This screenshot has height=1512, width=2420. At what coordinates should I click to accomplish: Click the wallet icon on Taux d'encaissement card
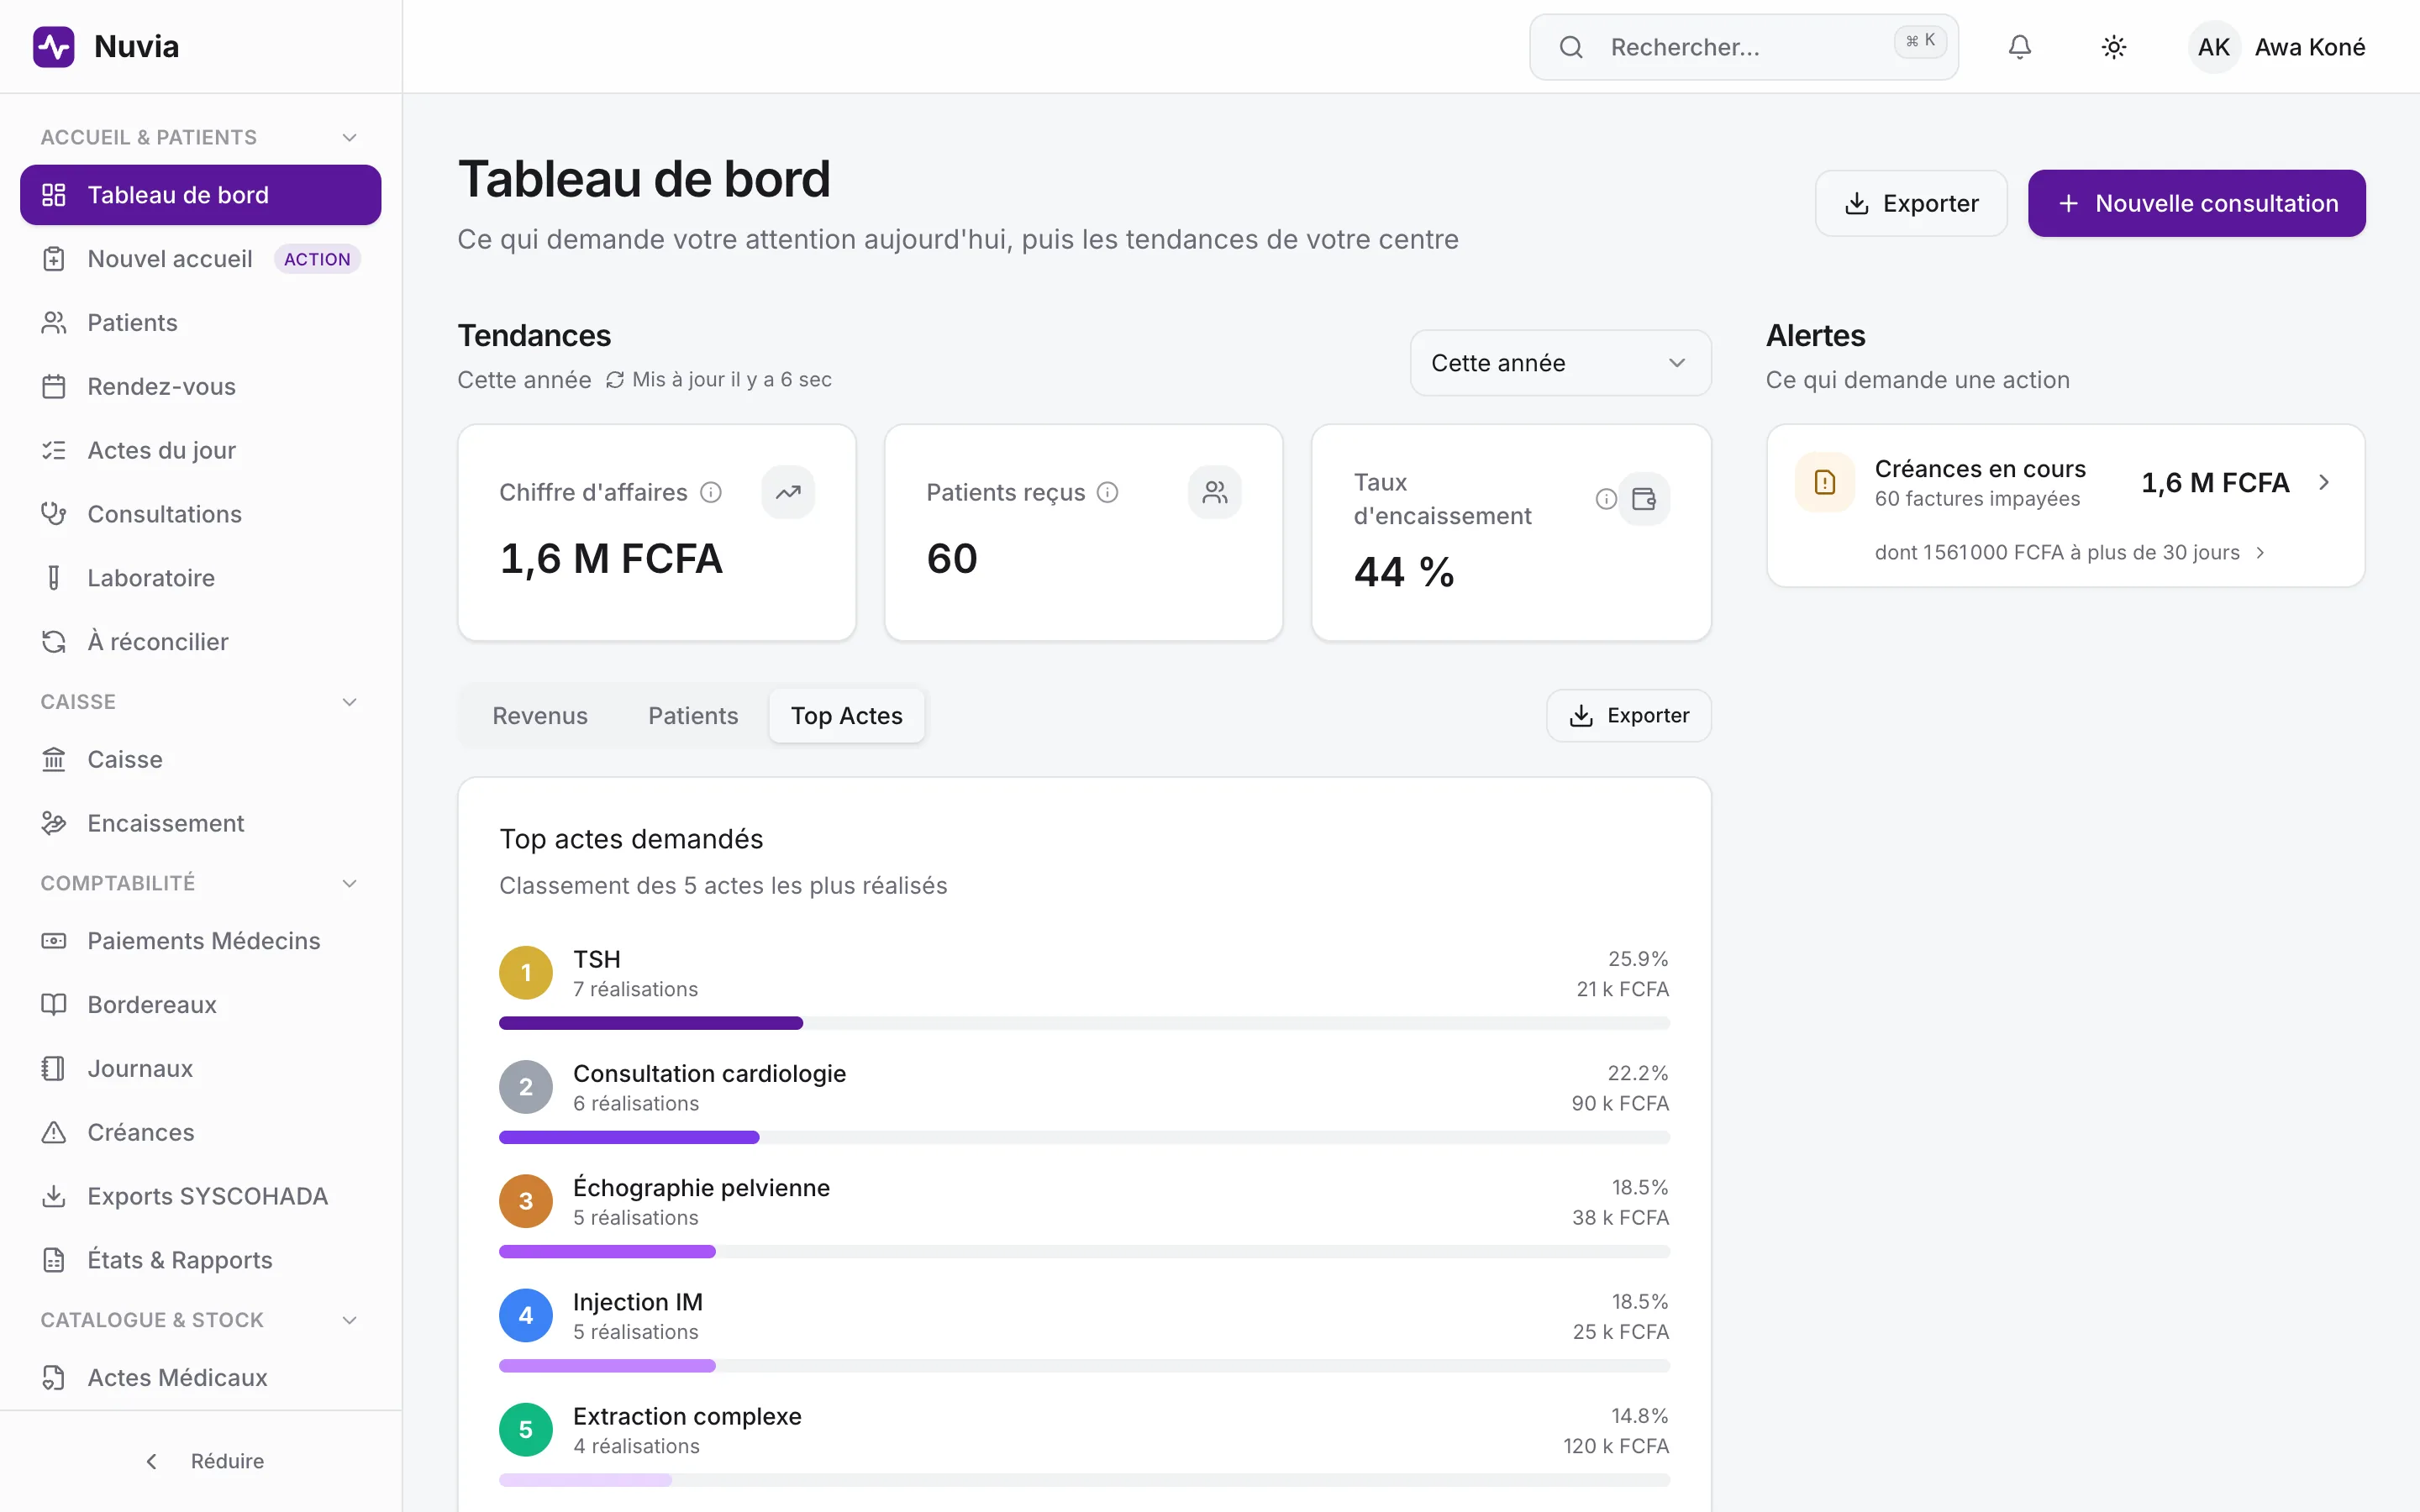coord(1644,499)
